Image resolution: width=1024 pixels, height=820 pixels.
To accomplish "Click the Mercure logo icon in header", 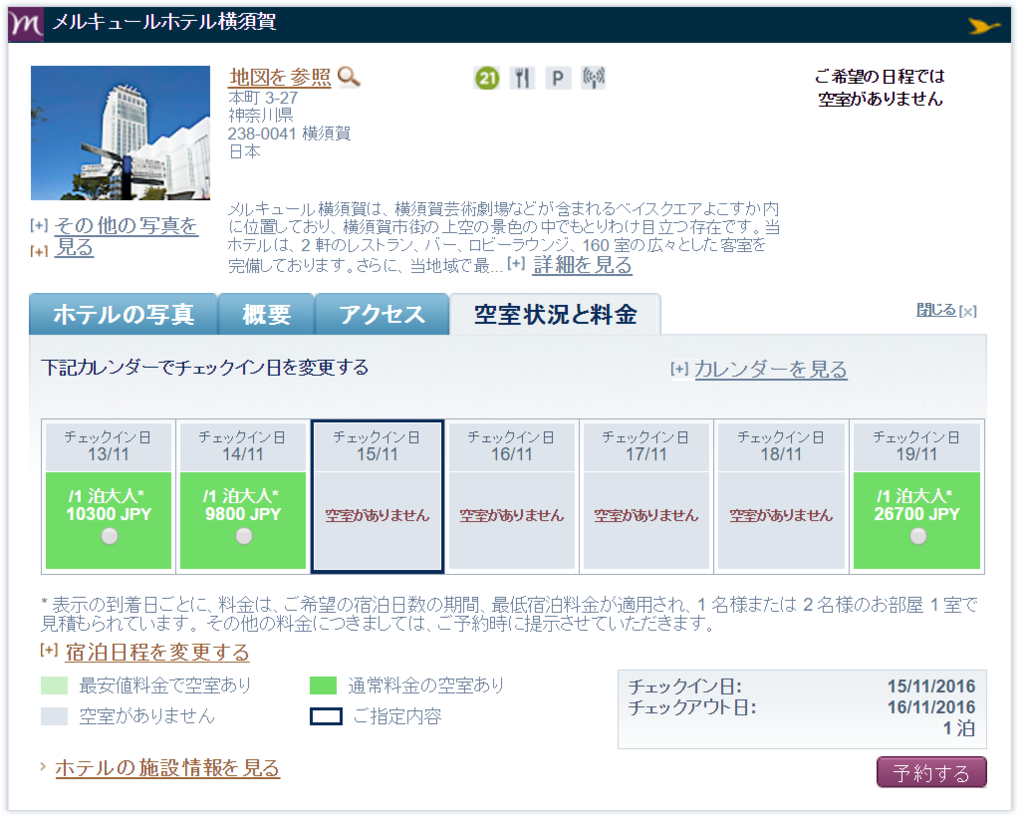I will pos(26,25).
